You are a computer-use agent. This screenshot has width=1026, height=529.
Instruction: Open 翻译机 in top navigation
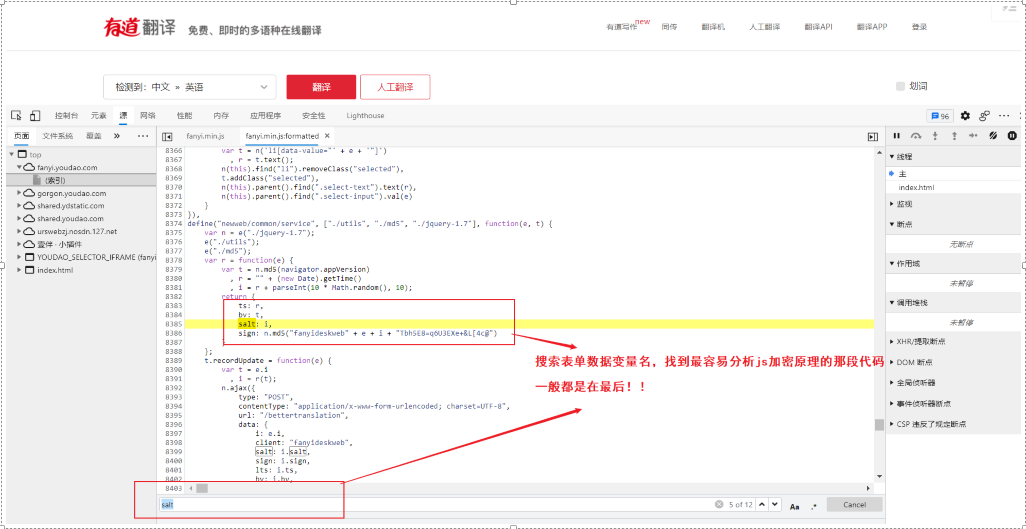(x=713, y=27)
